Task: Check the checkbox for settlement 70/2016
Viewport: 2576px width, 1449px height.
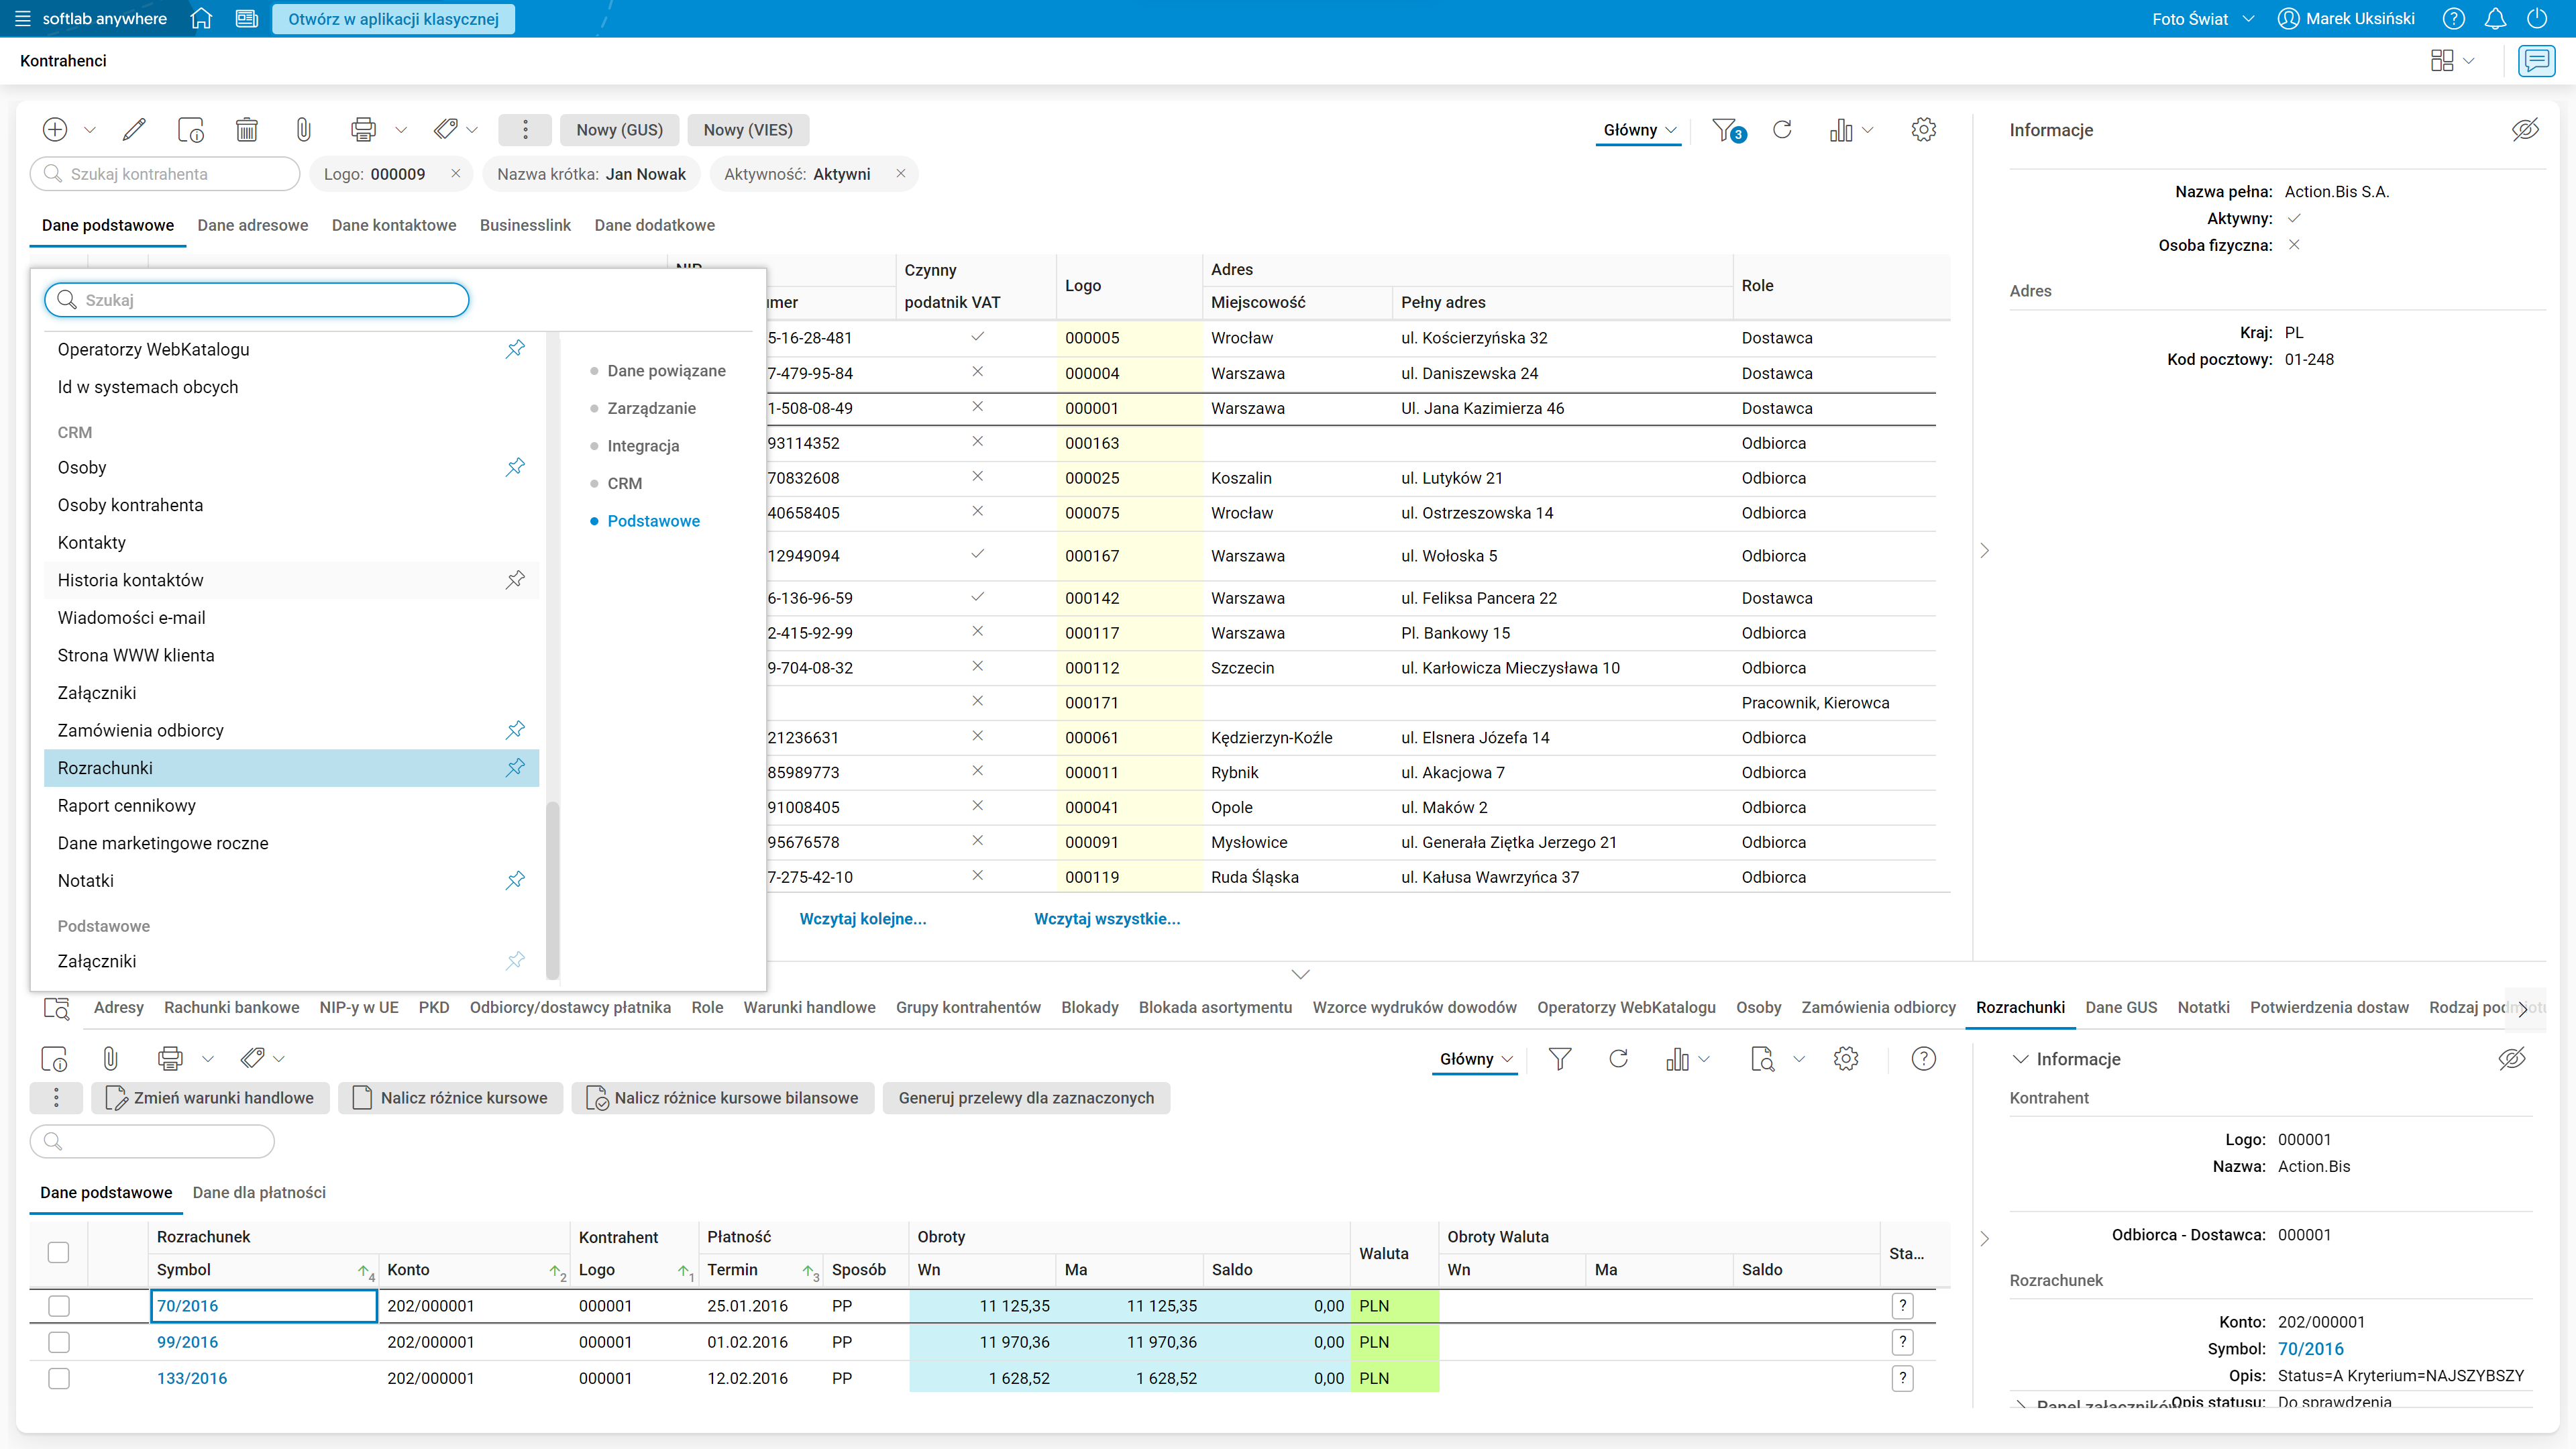Action: [x=59, y=1306]
